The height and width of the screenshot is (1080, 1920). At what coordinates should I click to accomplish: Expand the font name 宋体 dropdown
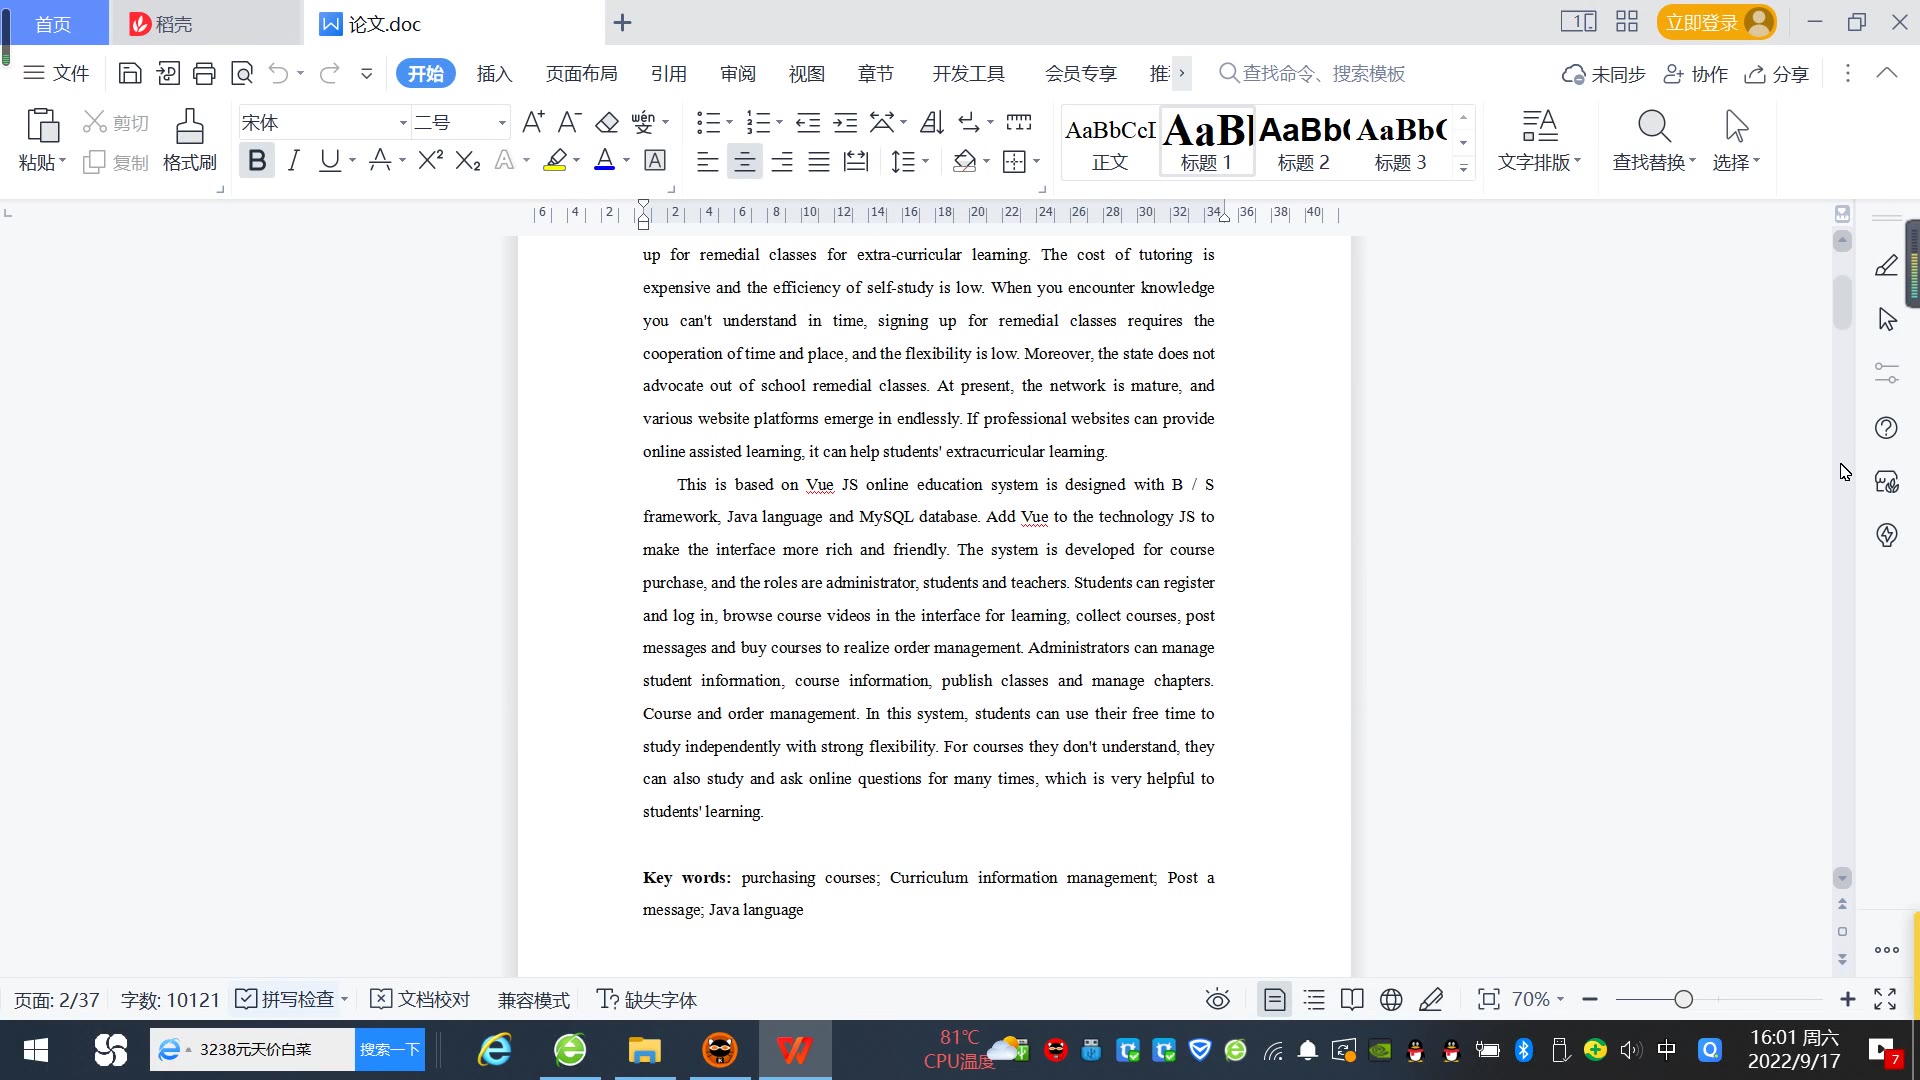(403, 123)
